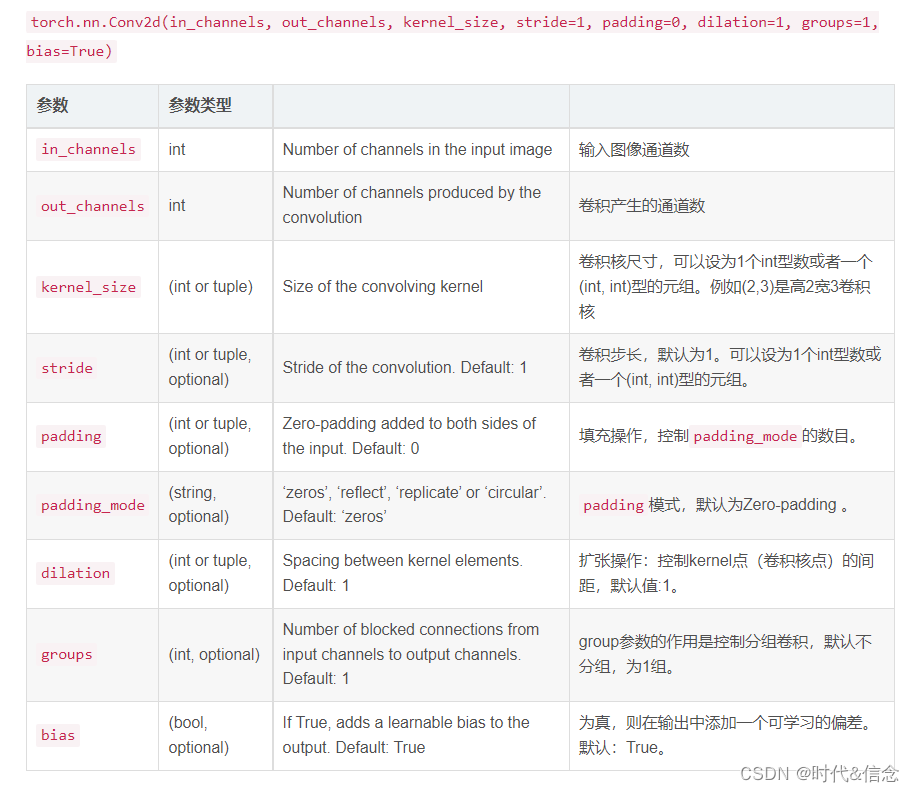Select the padding parameter name cell
This screenshot has height=792, width=915.
71,436
